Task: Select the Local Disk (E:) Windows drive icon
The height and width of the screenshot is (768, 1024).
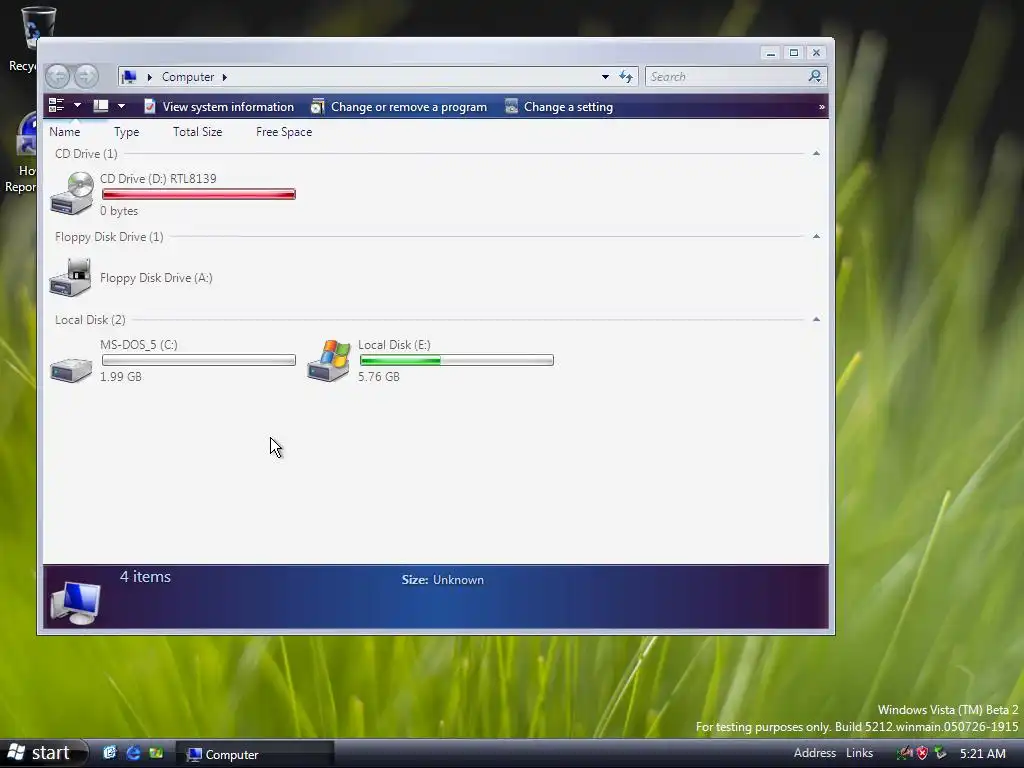Action: pyautogui.click(x=329, y=360)
